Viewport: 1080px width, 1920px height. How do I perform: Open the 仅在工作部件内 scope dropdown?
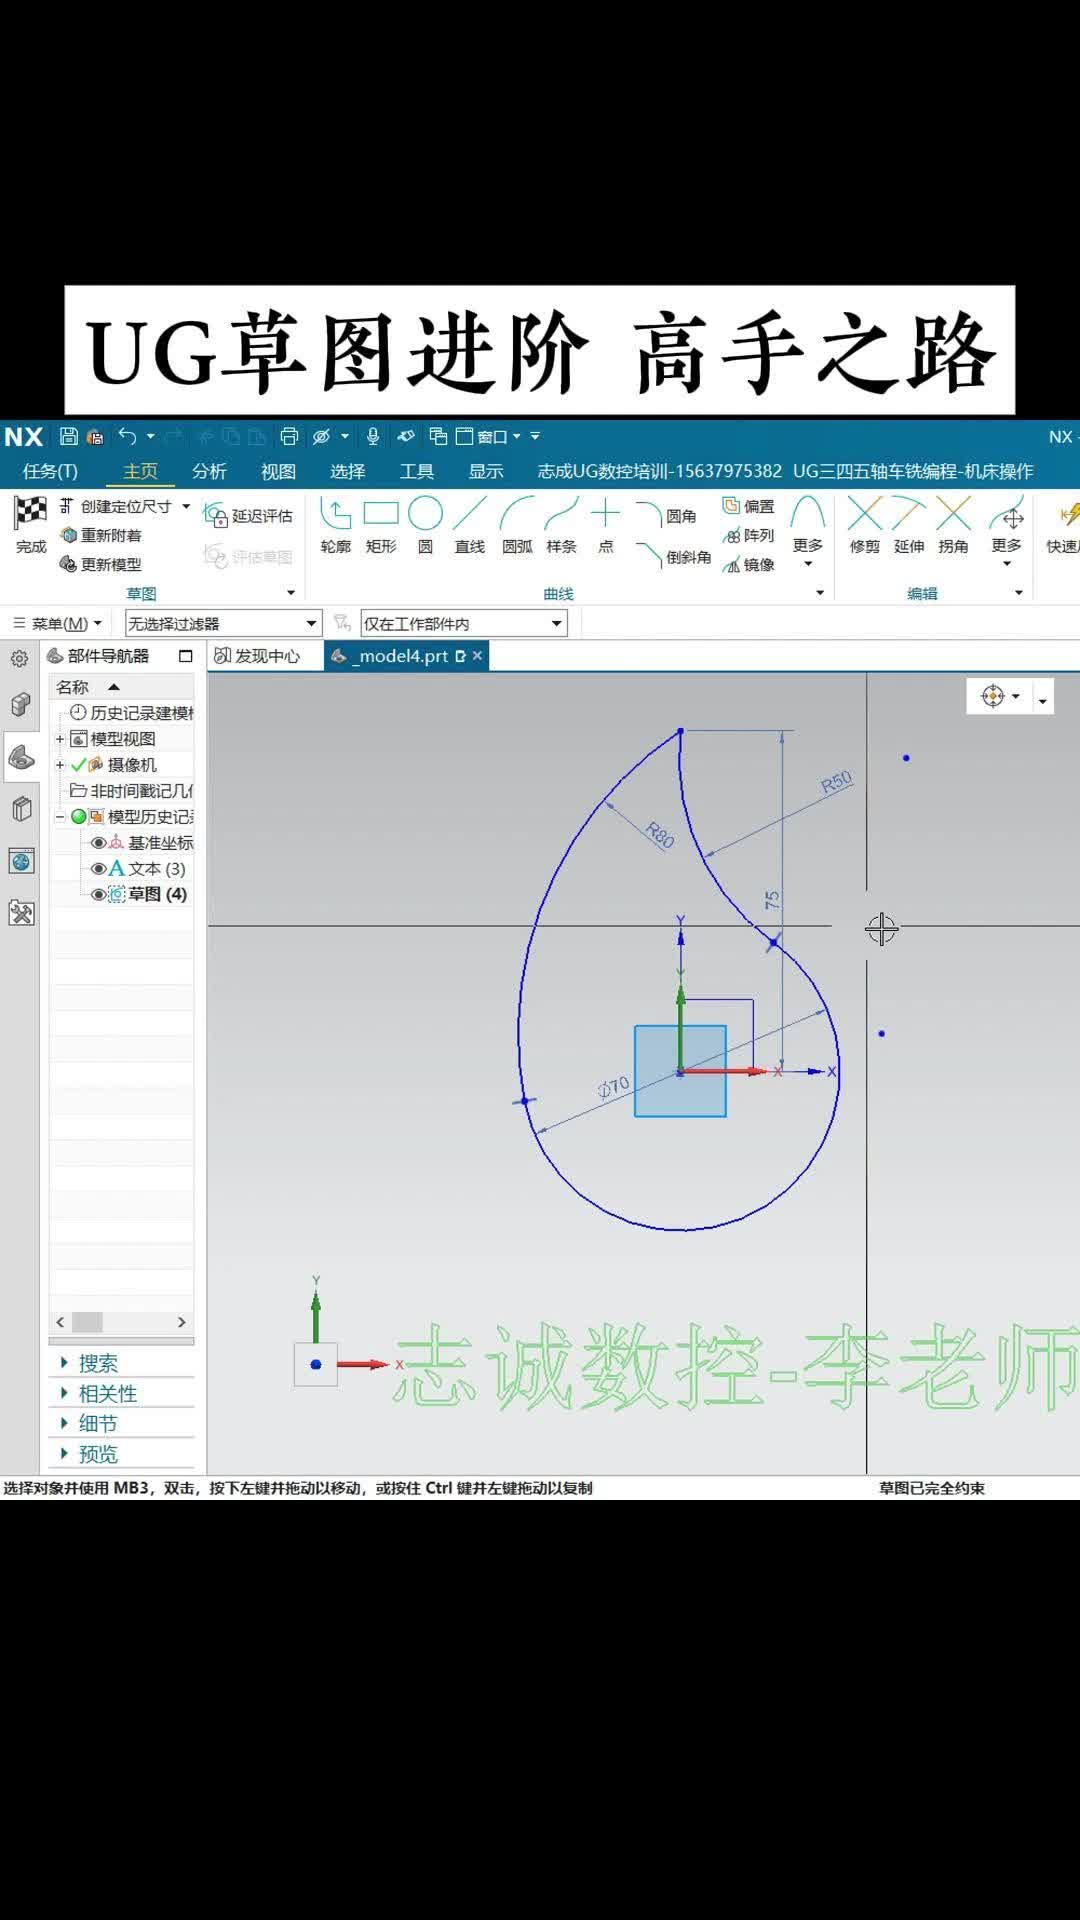click(556, 624)
